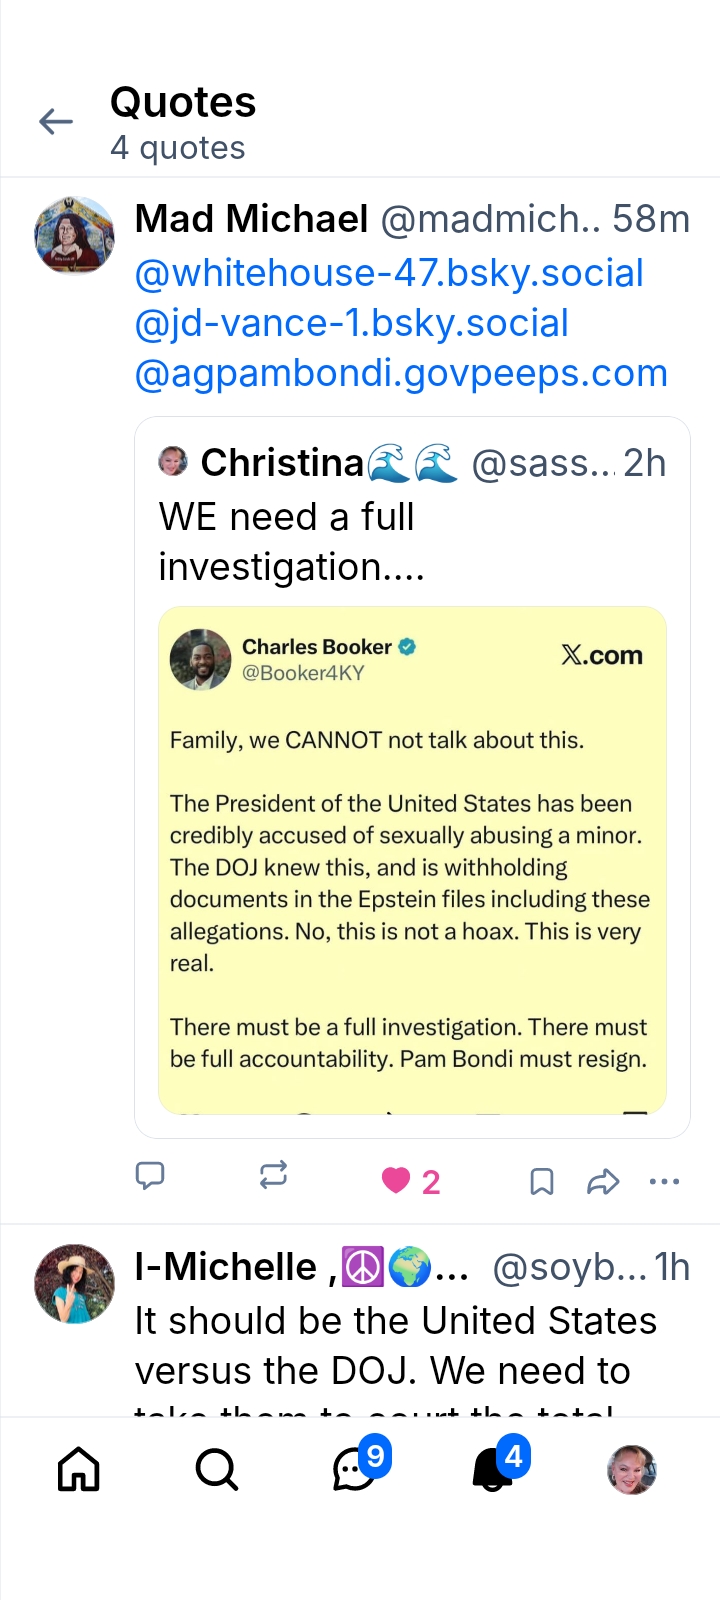Open the three-dot post options menu
720x1600 pixels.
tap(664, 1182)
